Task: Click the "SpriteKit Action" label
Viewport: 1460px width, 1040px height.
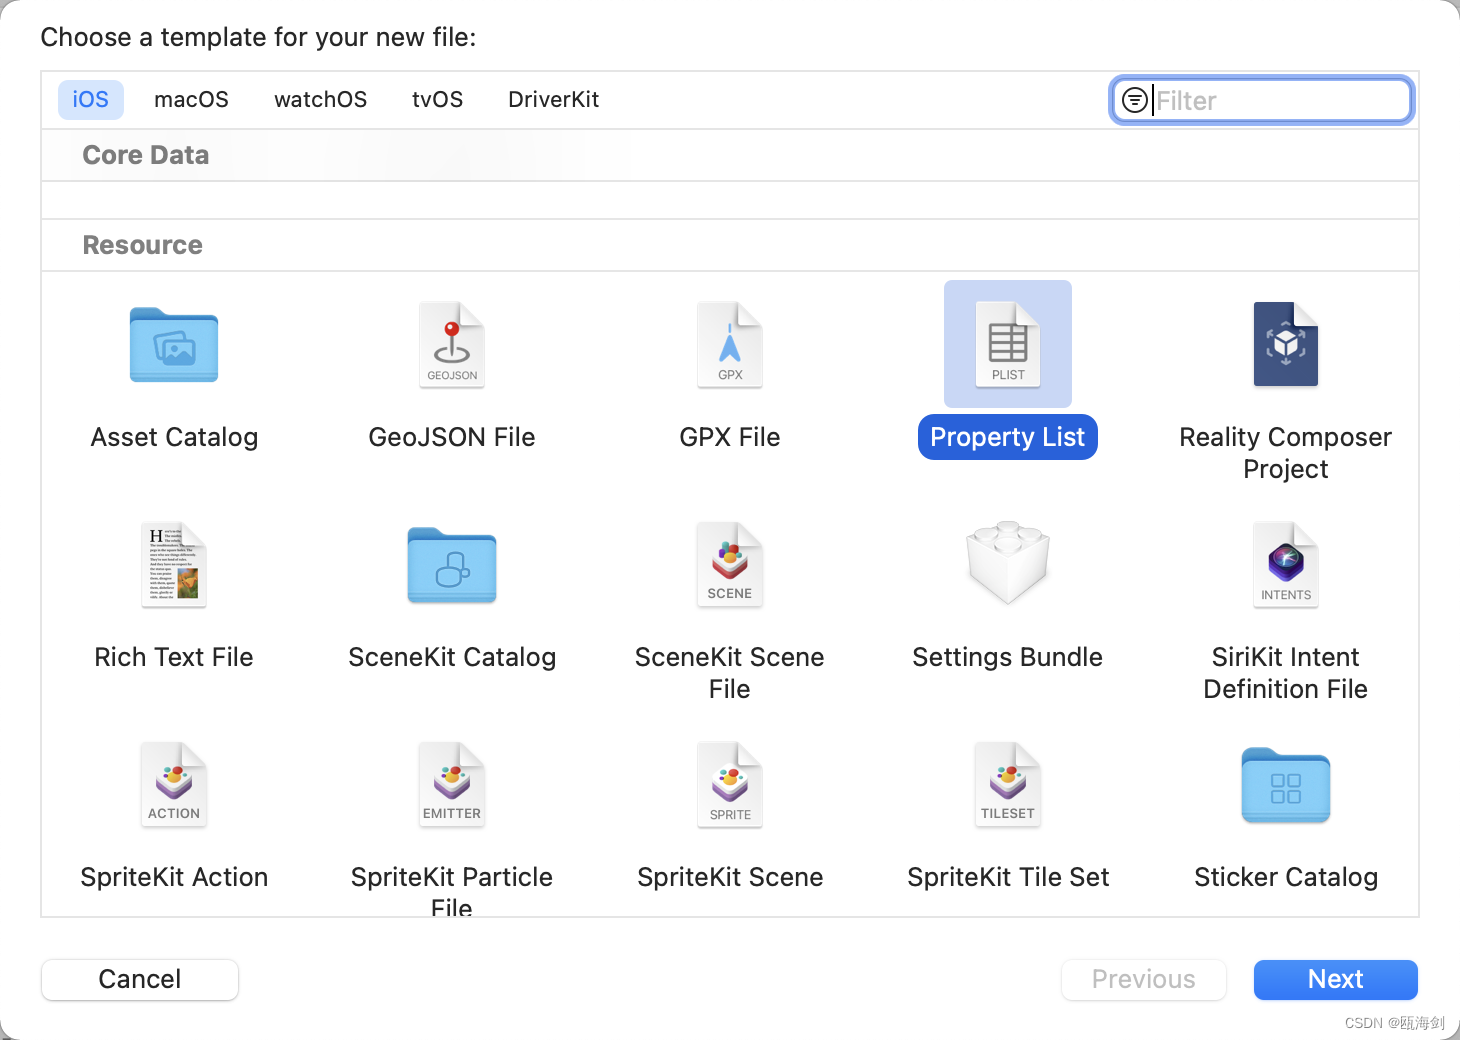Action: tap(174, 877)
